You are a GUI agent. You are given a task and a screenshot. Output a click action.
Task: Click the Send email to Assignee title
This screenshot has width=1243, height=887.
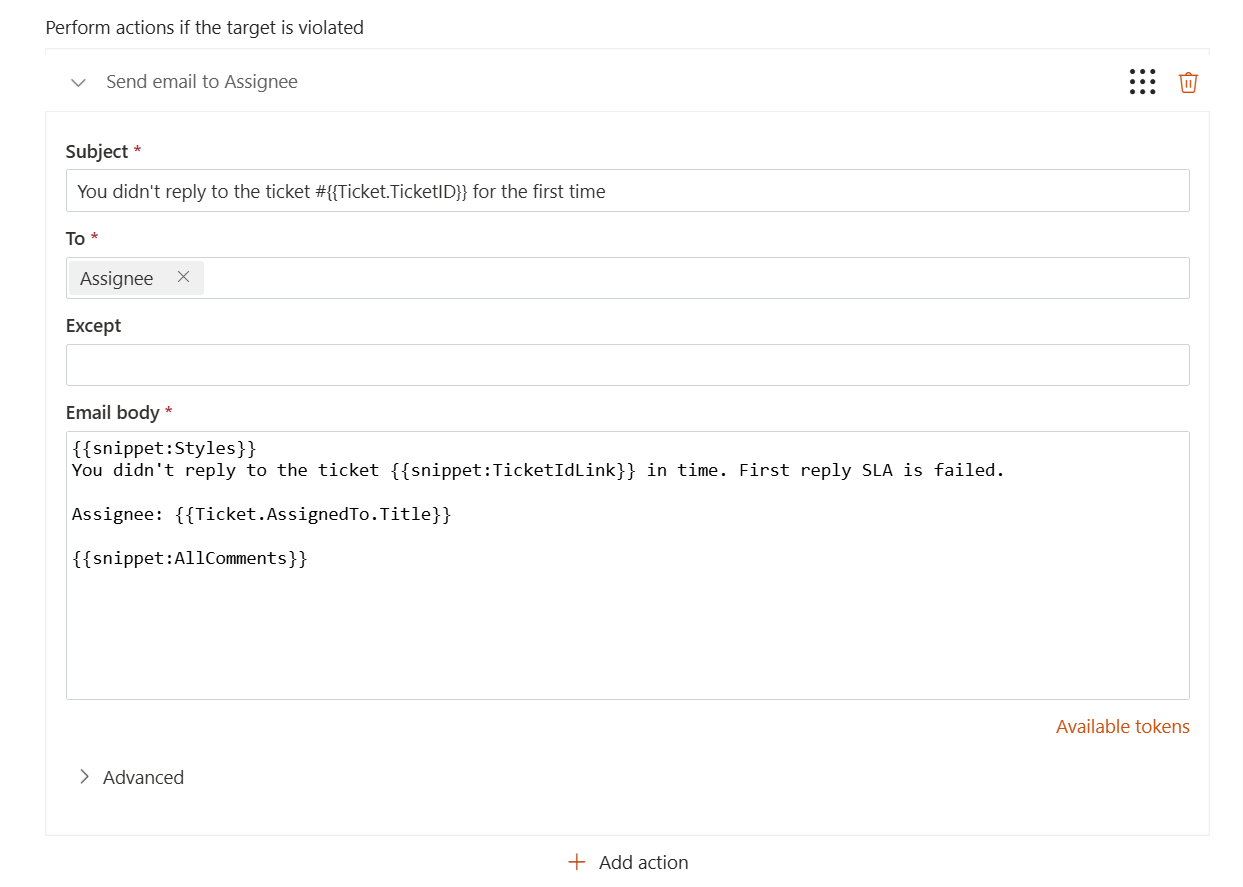(202, 82)
